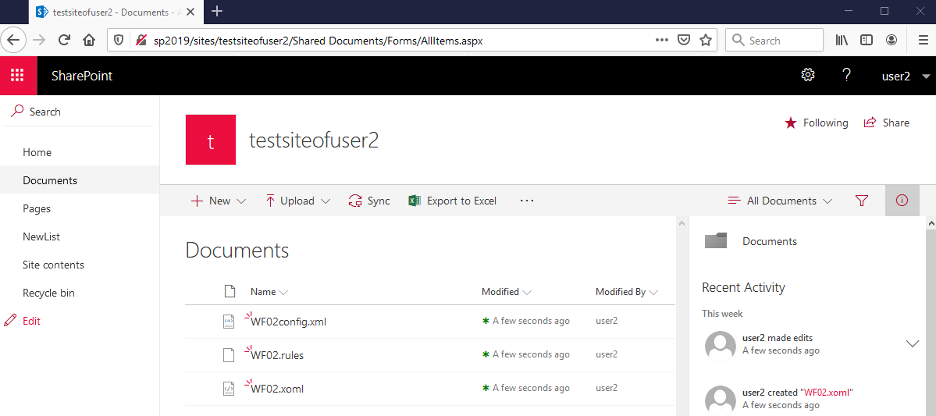Click the help question mark icon
This screenshot has width=936, height=416.
click(846, 76)
